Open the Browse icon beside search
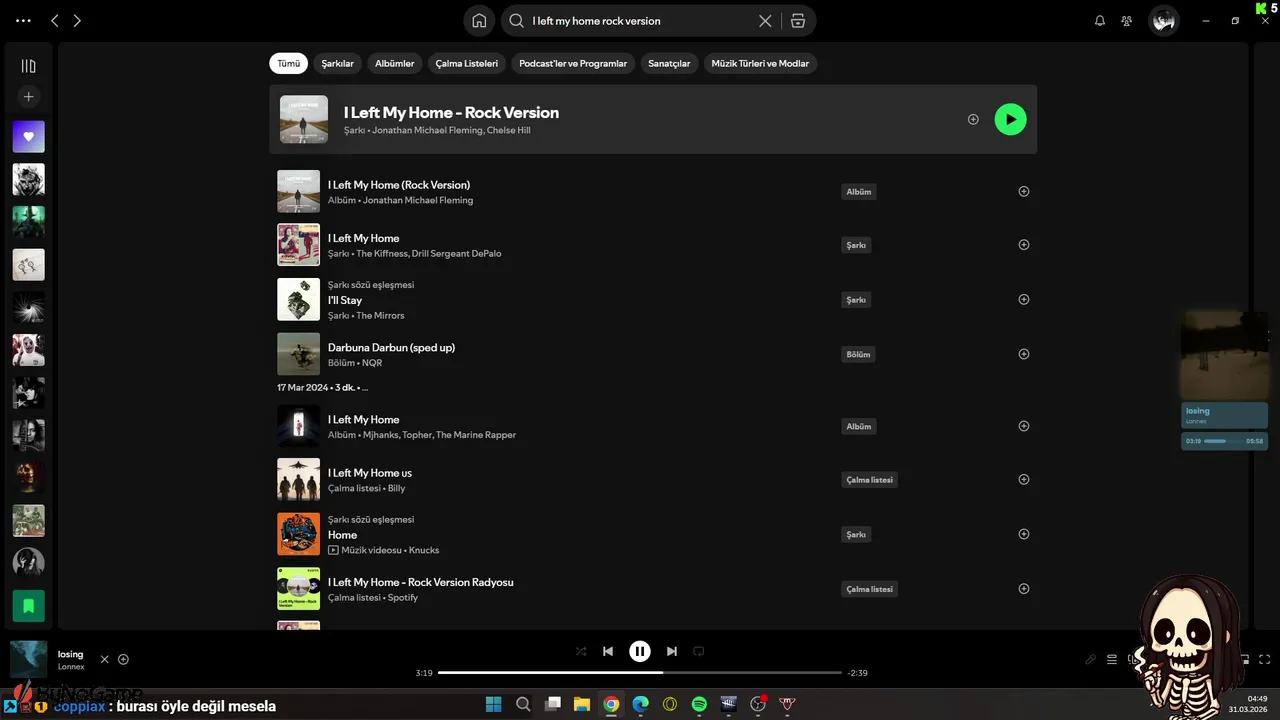 coord(797,20)
